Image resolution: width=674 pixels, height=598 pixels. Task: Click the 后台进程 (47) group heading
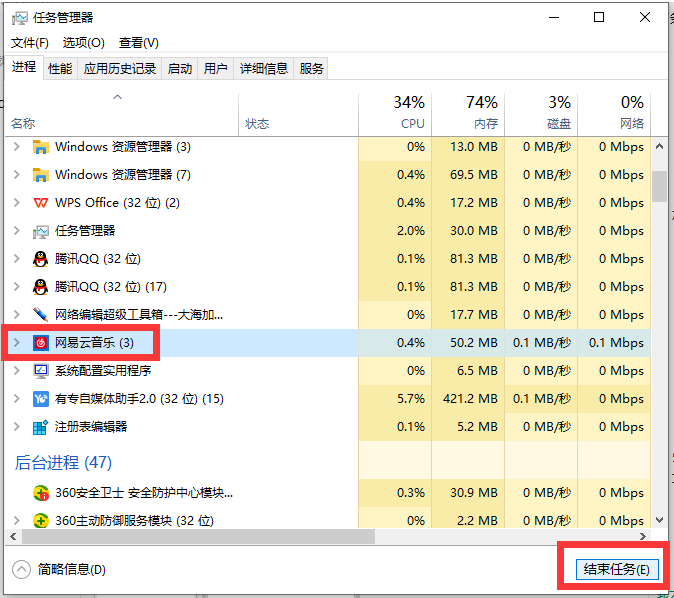point(63,463)
